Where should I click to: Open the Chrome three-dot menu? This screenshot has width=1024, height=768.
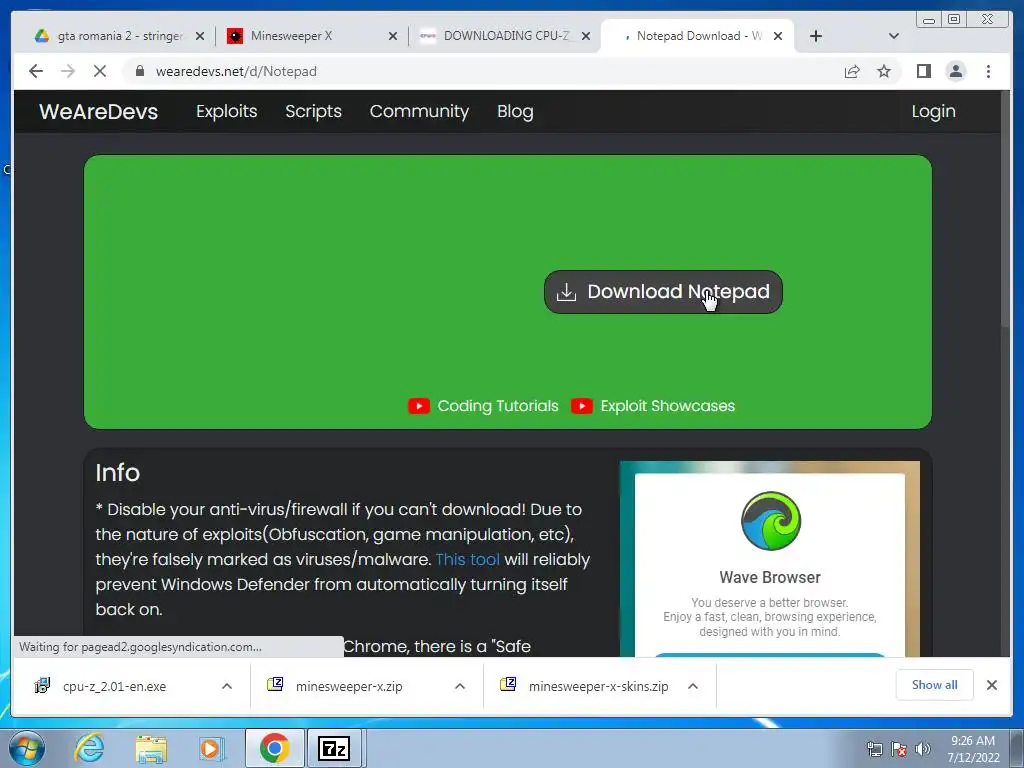click(988, 71)
